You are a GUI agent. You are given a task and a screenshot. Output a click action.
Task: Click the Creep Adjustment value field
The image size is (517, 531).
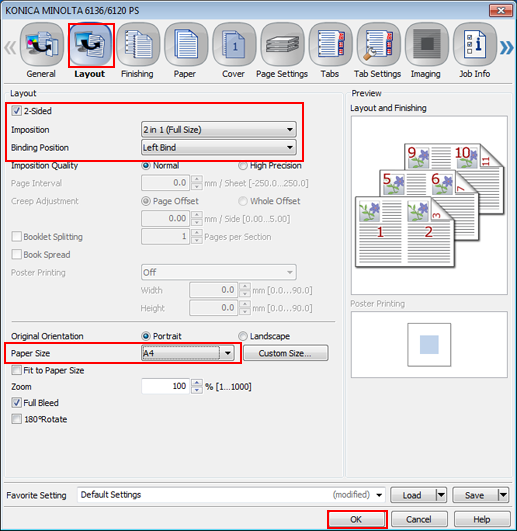pos(166,218)
